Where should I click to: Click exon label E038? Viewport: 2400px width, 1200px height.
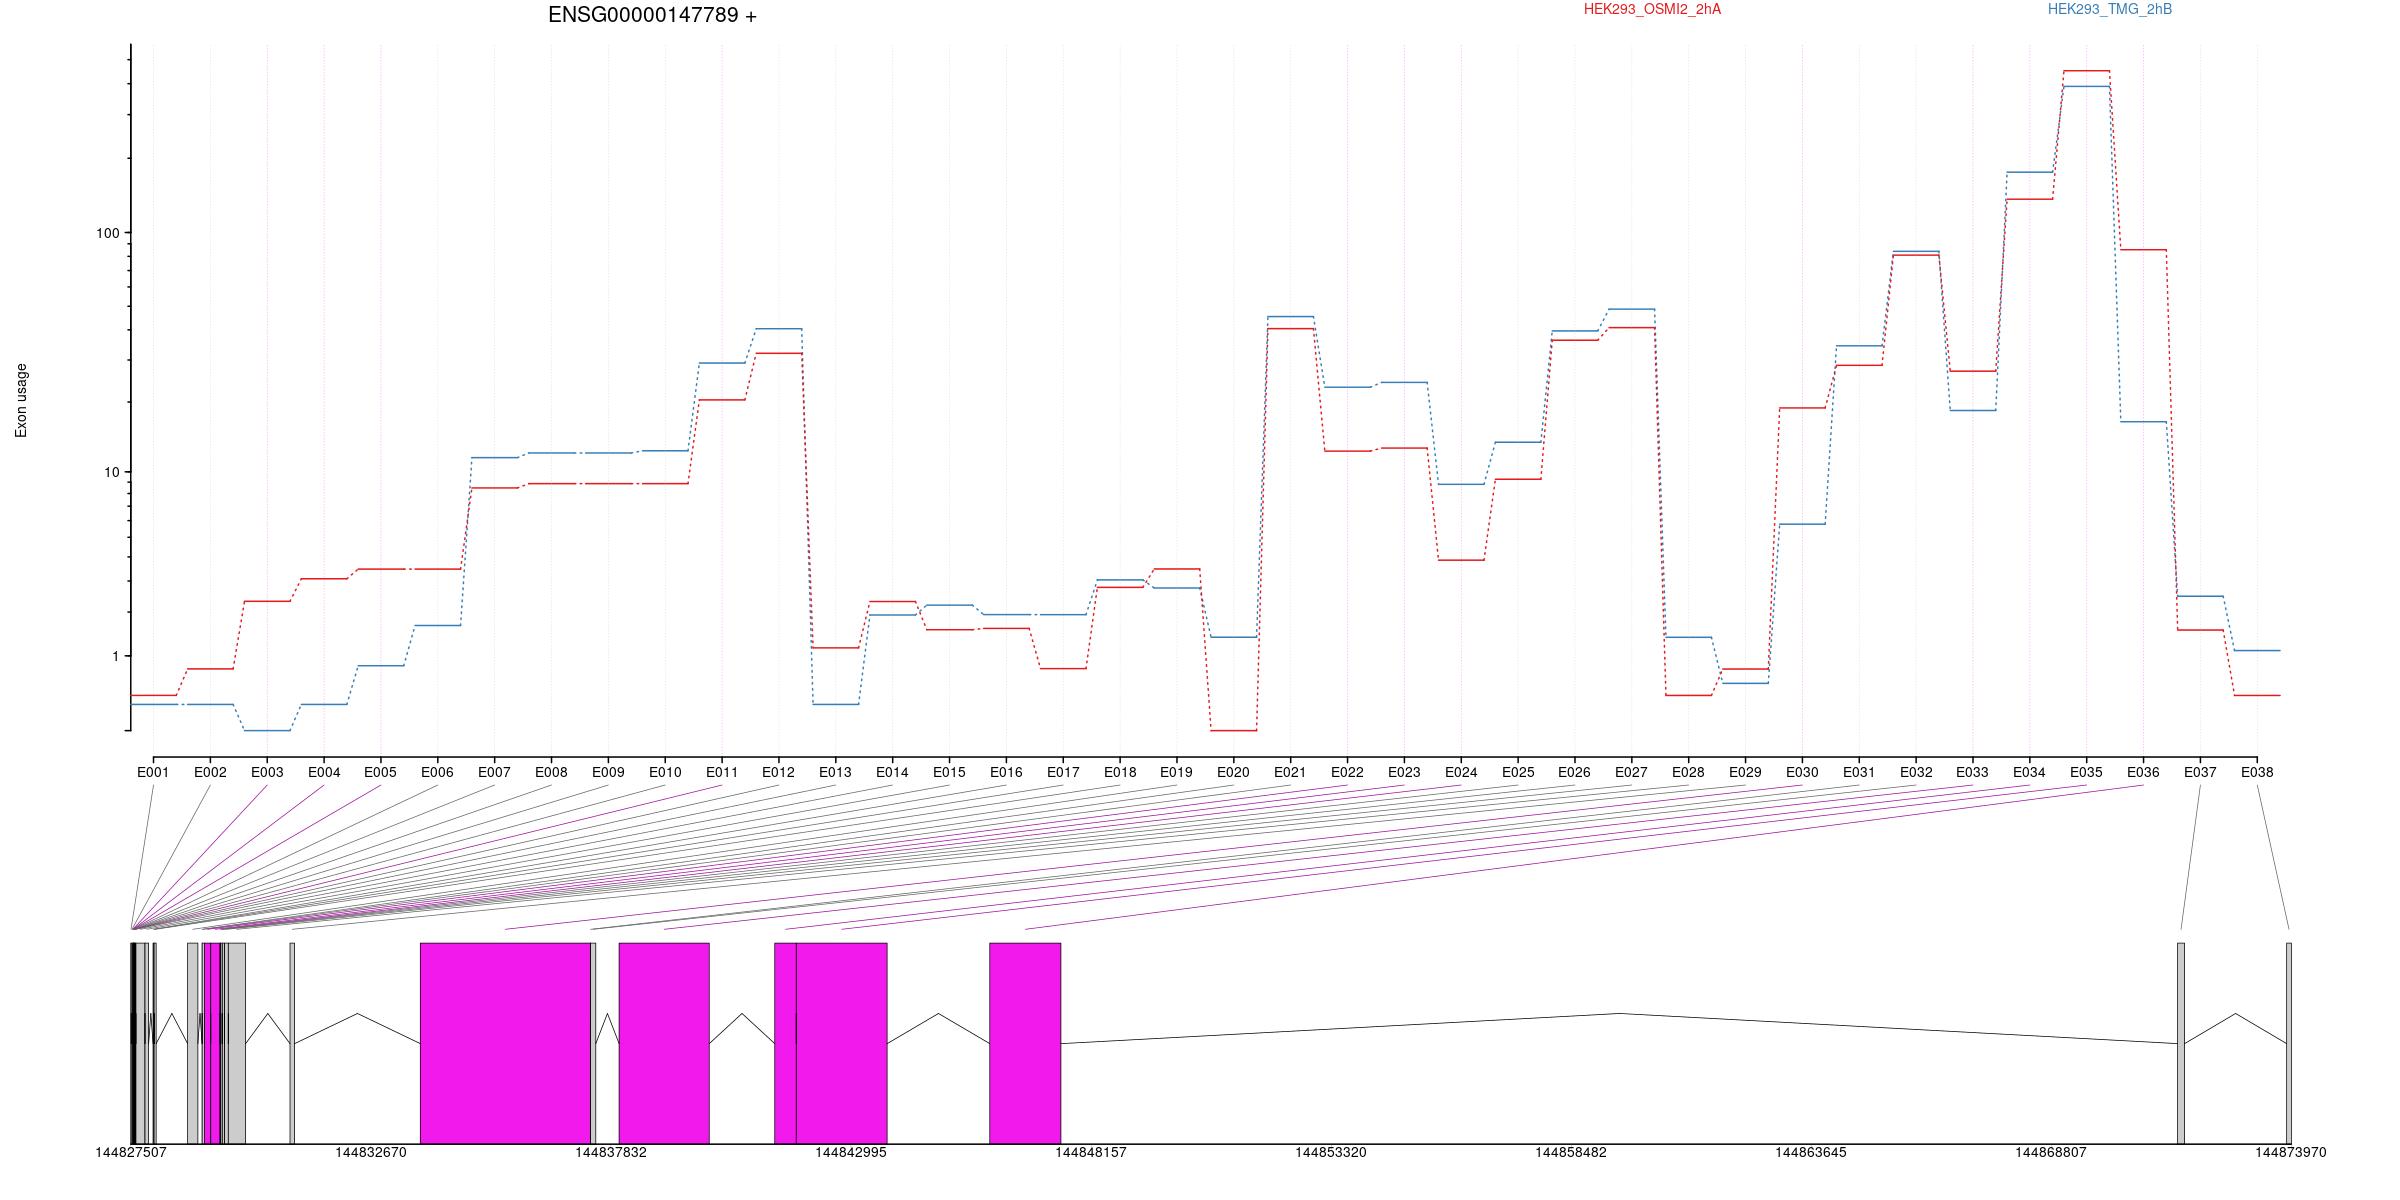coord(2257,772)
